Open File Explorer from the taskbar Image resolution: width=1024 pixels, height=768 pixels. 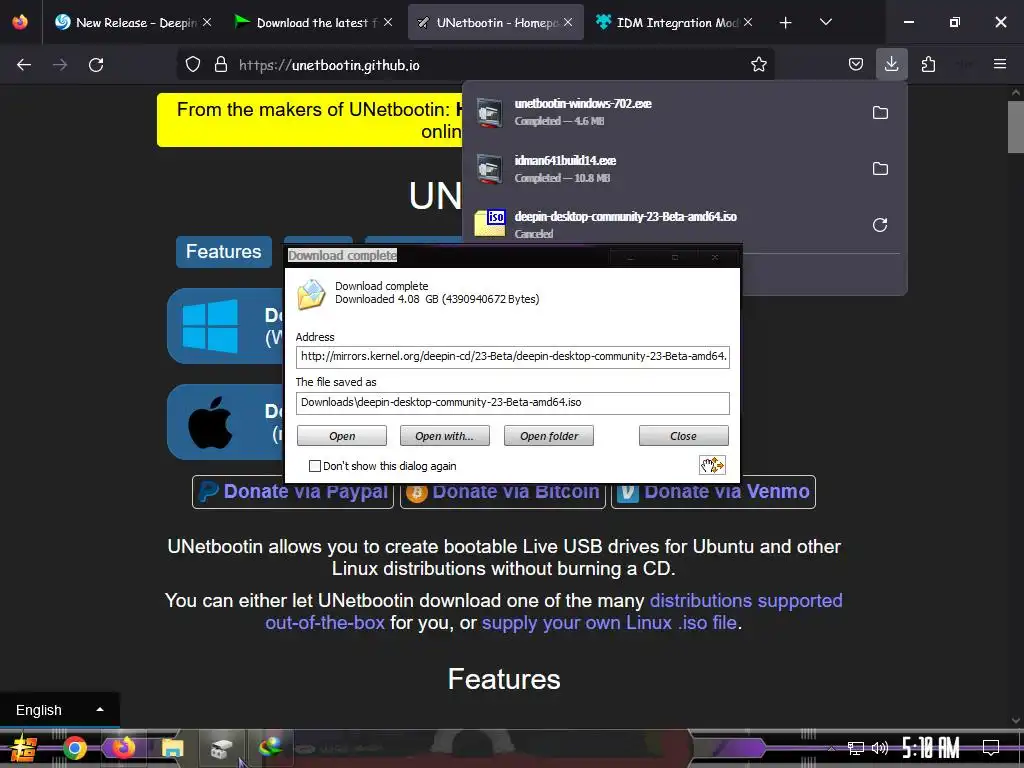[172, 748]
